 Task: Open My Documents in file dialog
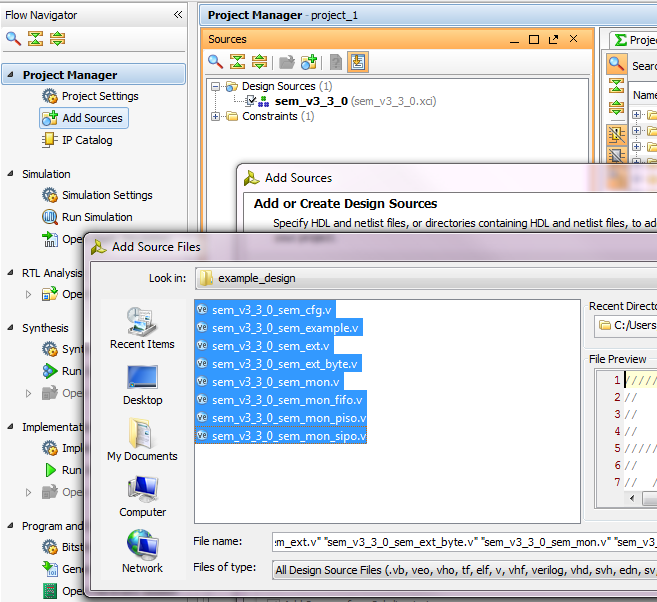tap(142, 441)
